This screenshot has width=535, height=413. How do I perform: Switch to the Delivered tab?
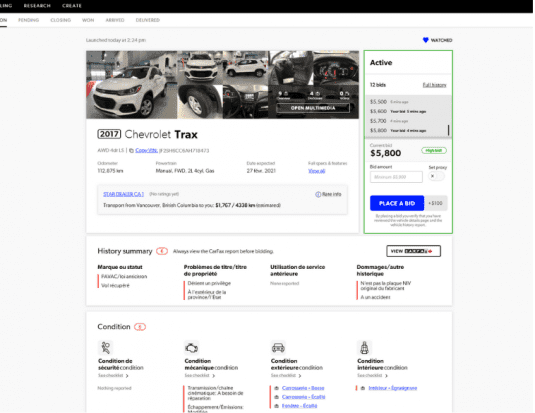click(x=148, y=20)
